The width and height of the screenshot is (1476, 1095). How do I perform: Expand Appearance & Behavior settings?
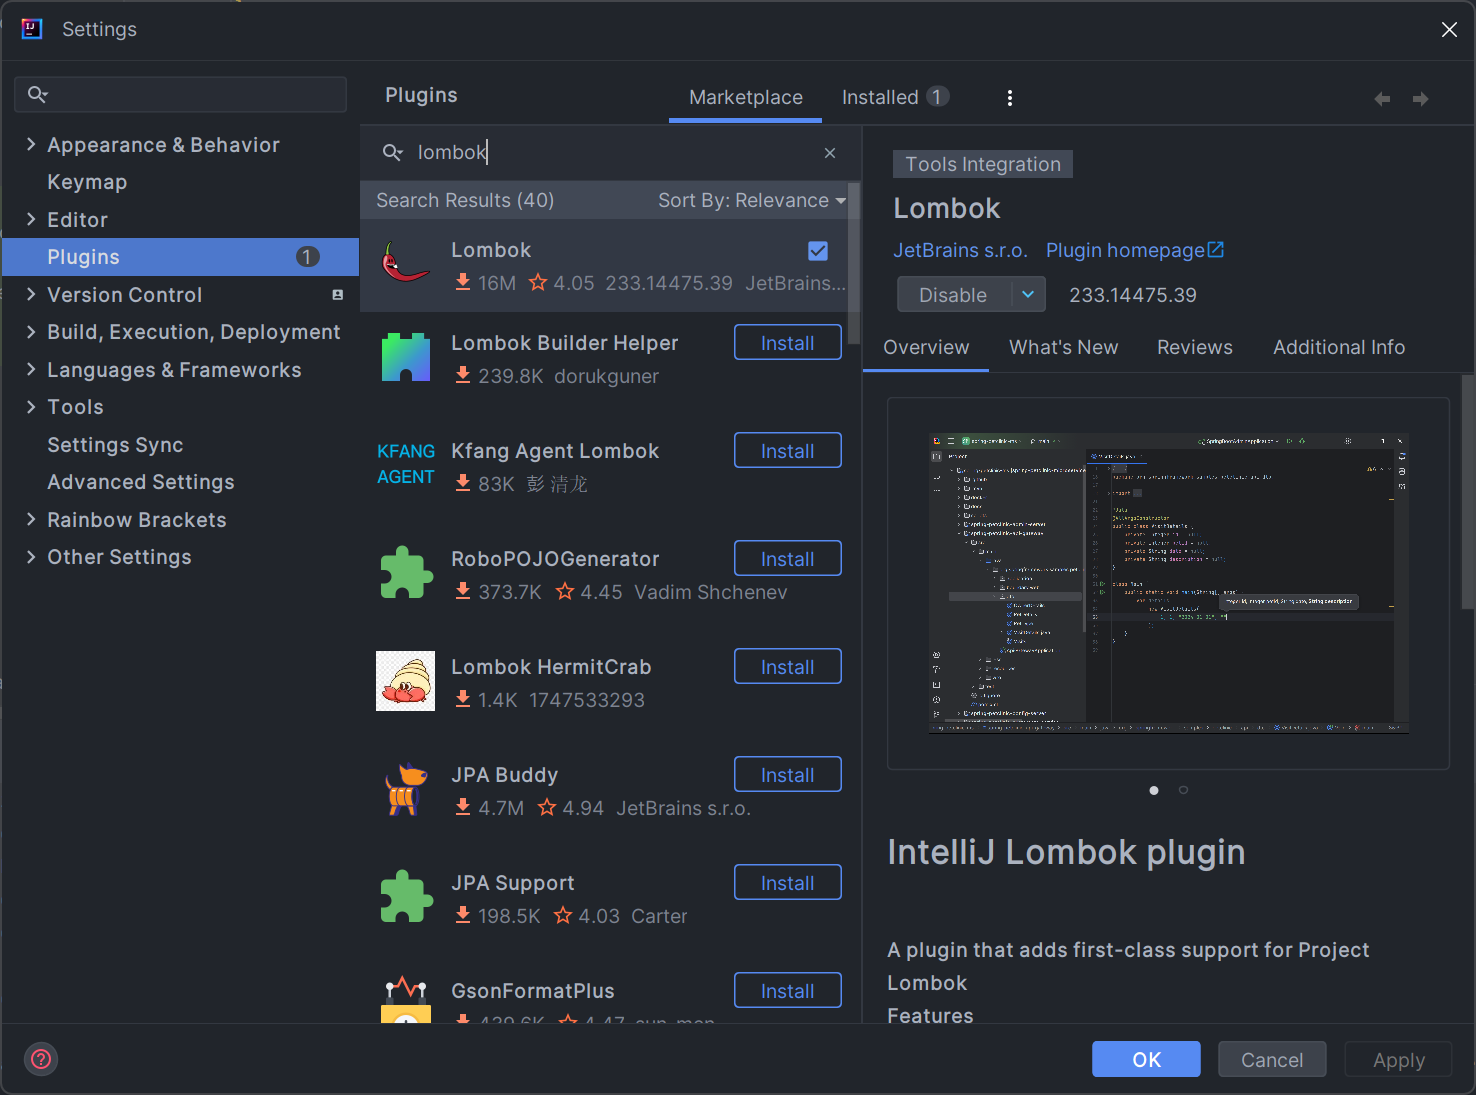[31, 144]
